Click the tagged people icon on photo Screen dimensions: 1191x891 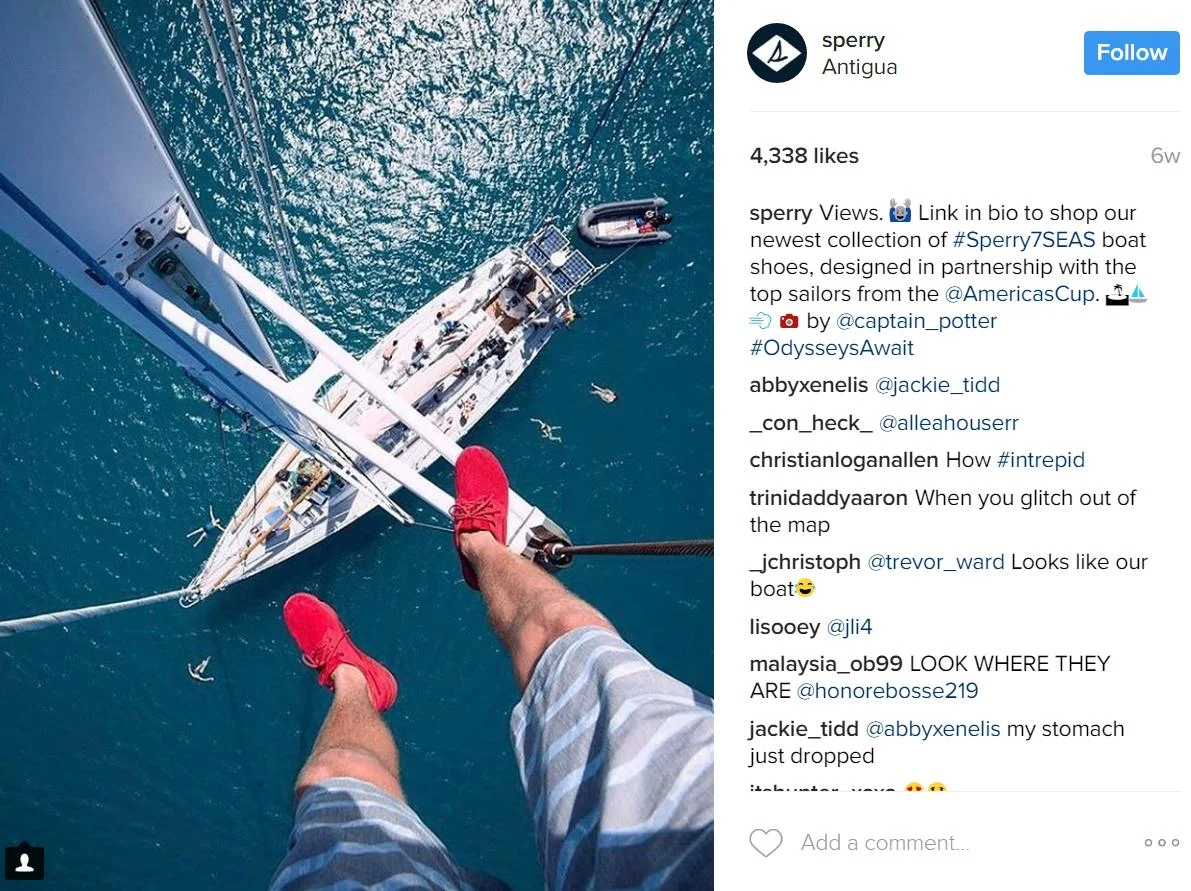(x=24, y=862)
